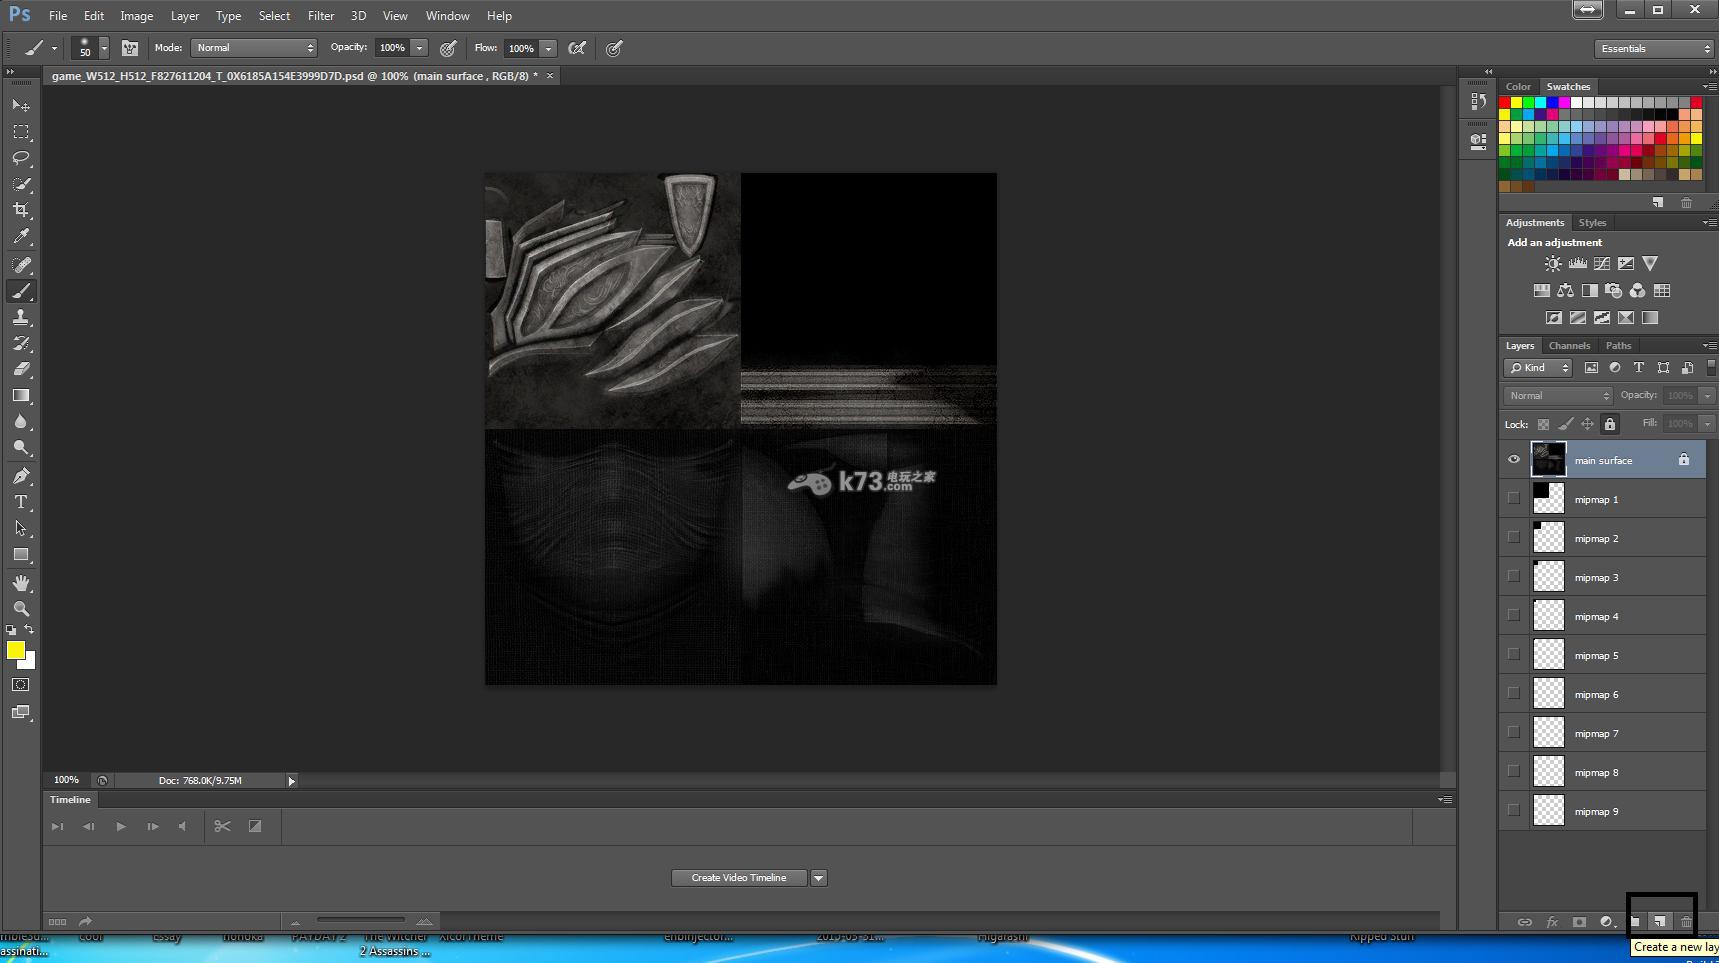This screenshot has width=1719, height=963.
Task: Play the timeline
Action: pos(121,826)
